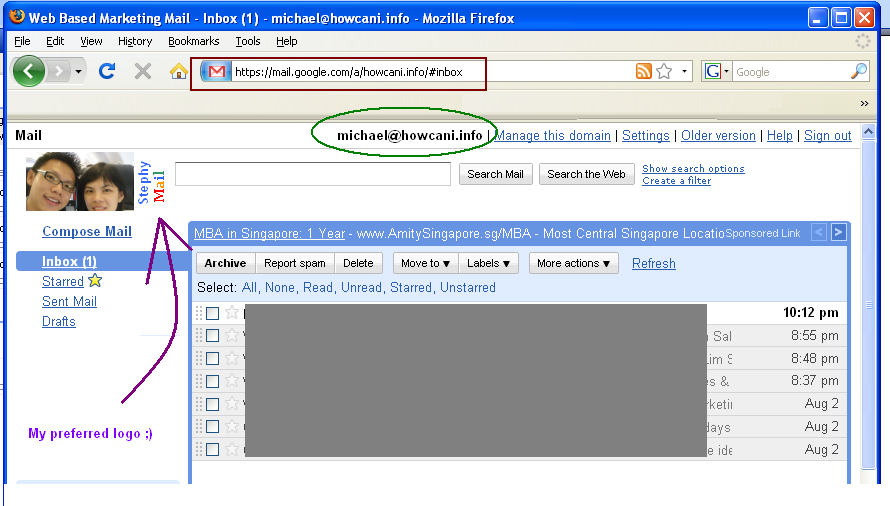Viewport: 890px width, 506px height.
Task: Select checkbox of 8:55 pm message
Action: (x=212, y=336)
